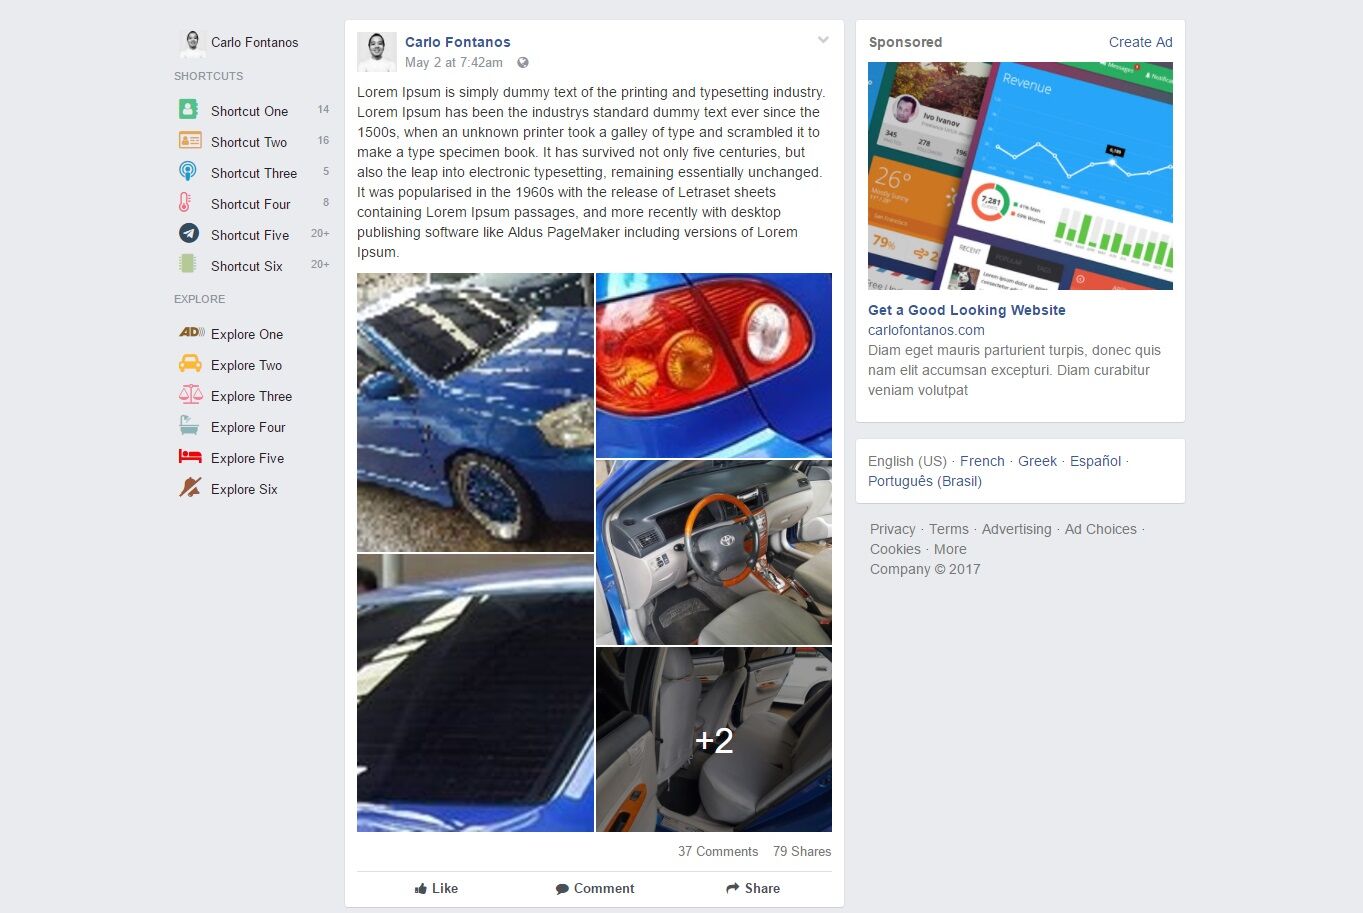The image size is (1363, 913).
Task: Like the Carlo Fontanos post
Action: pos(437,888)
